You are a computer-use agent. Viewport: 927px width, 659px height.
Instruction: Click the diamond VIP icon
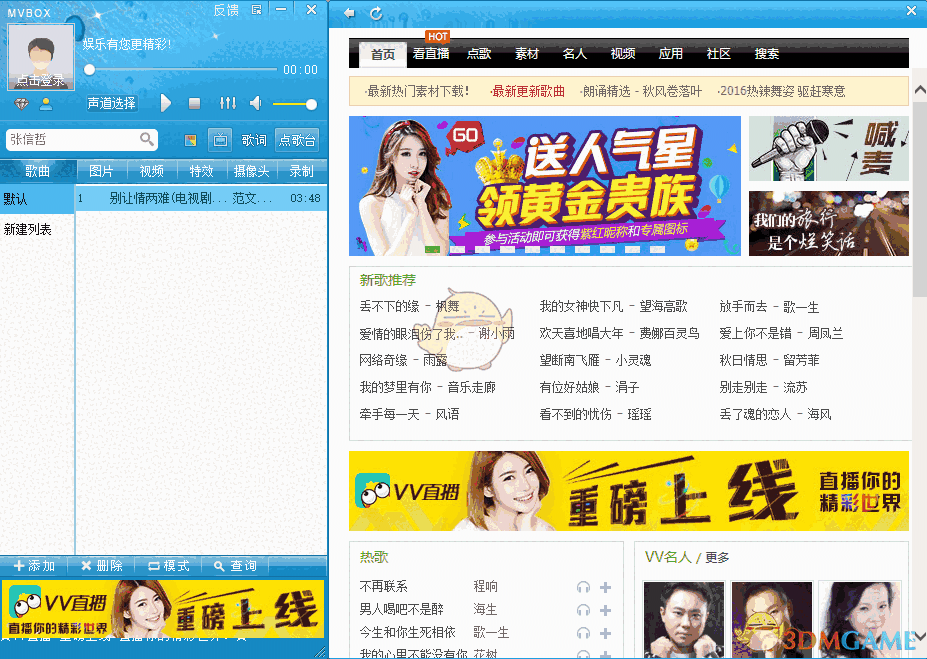[21, 105]
